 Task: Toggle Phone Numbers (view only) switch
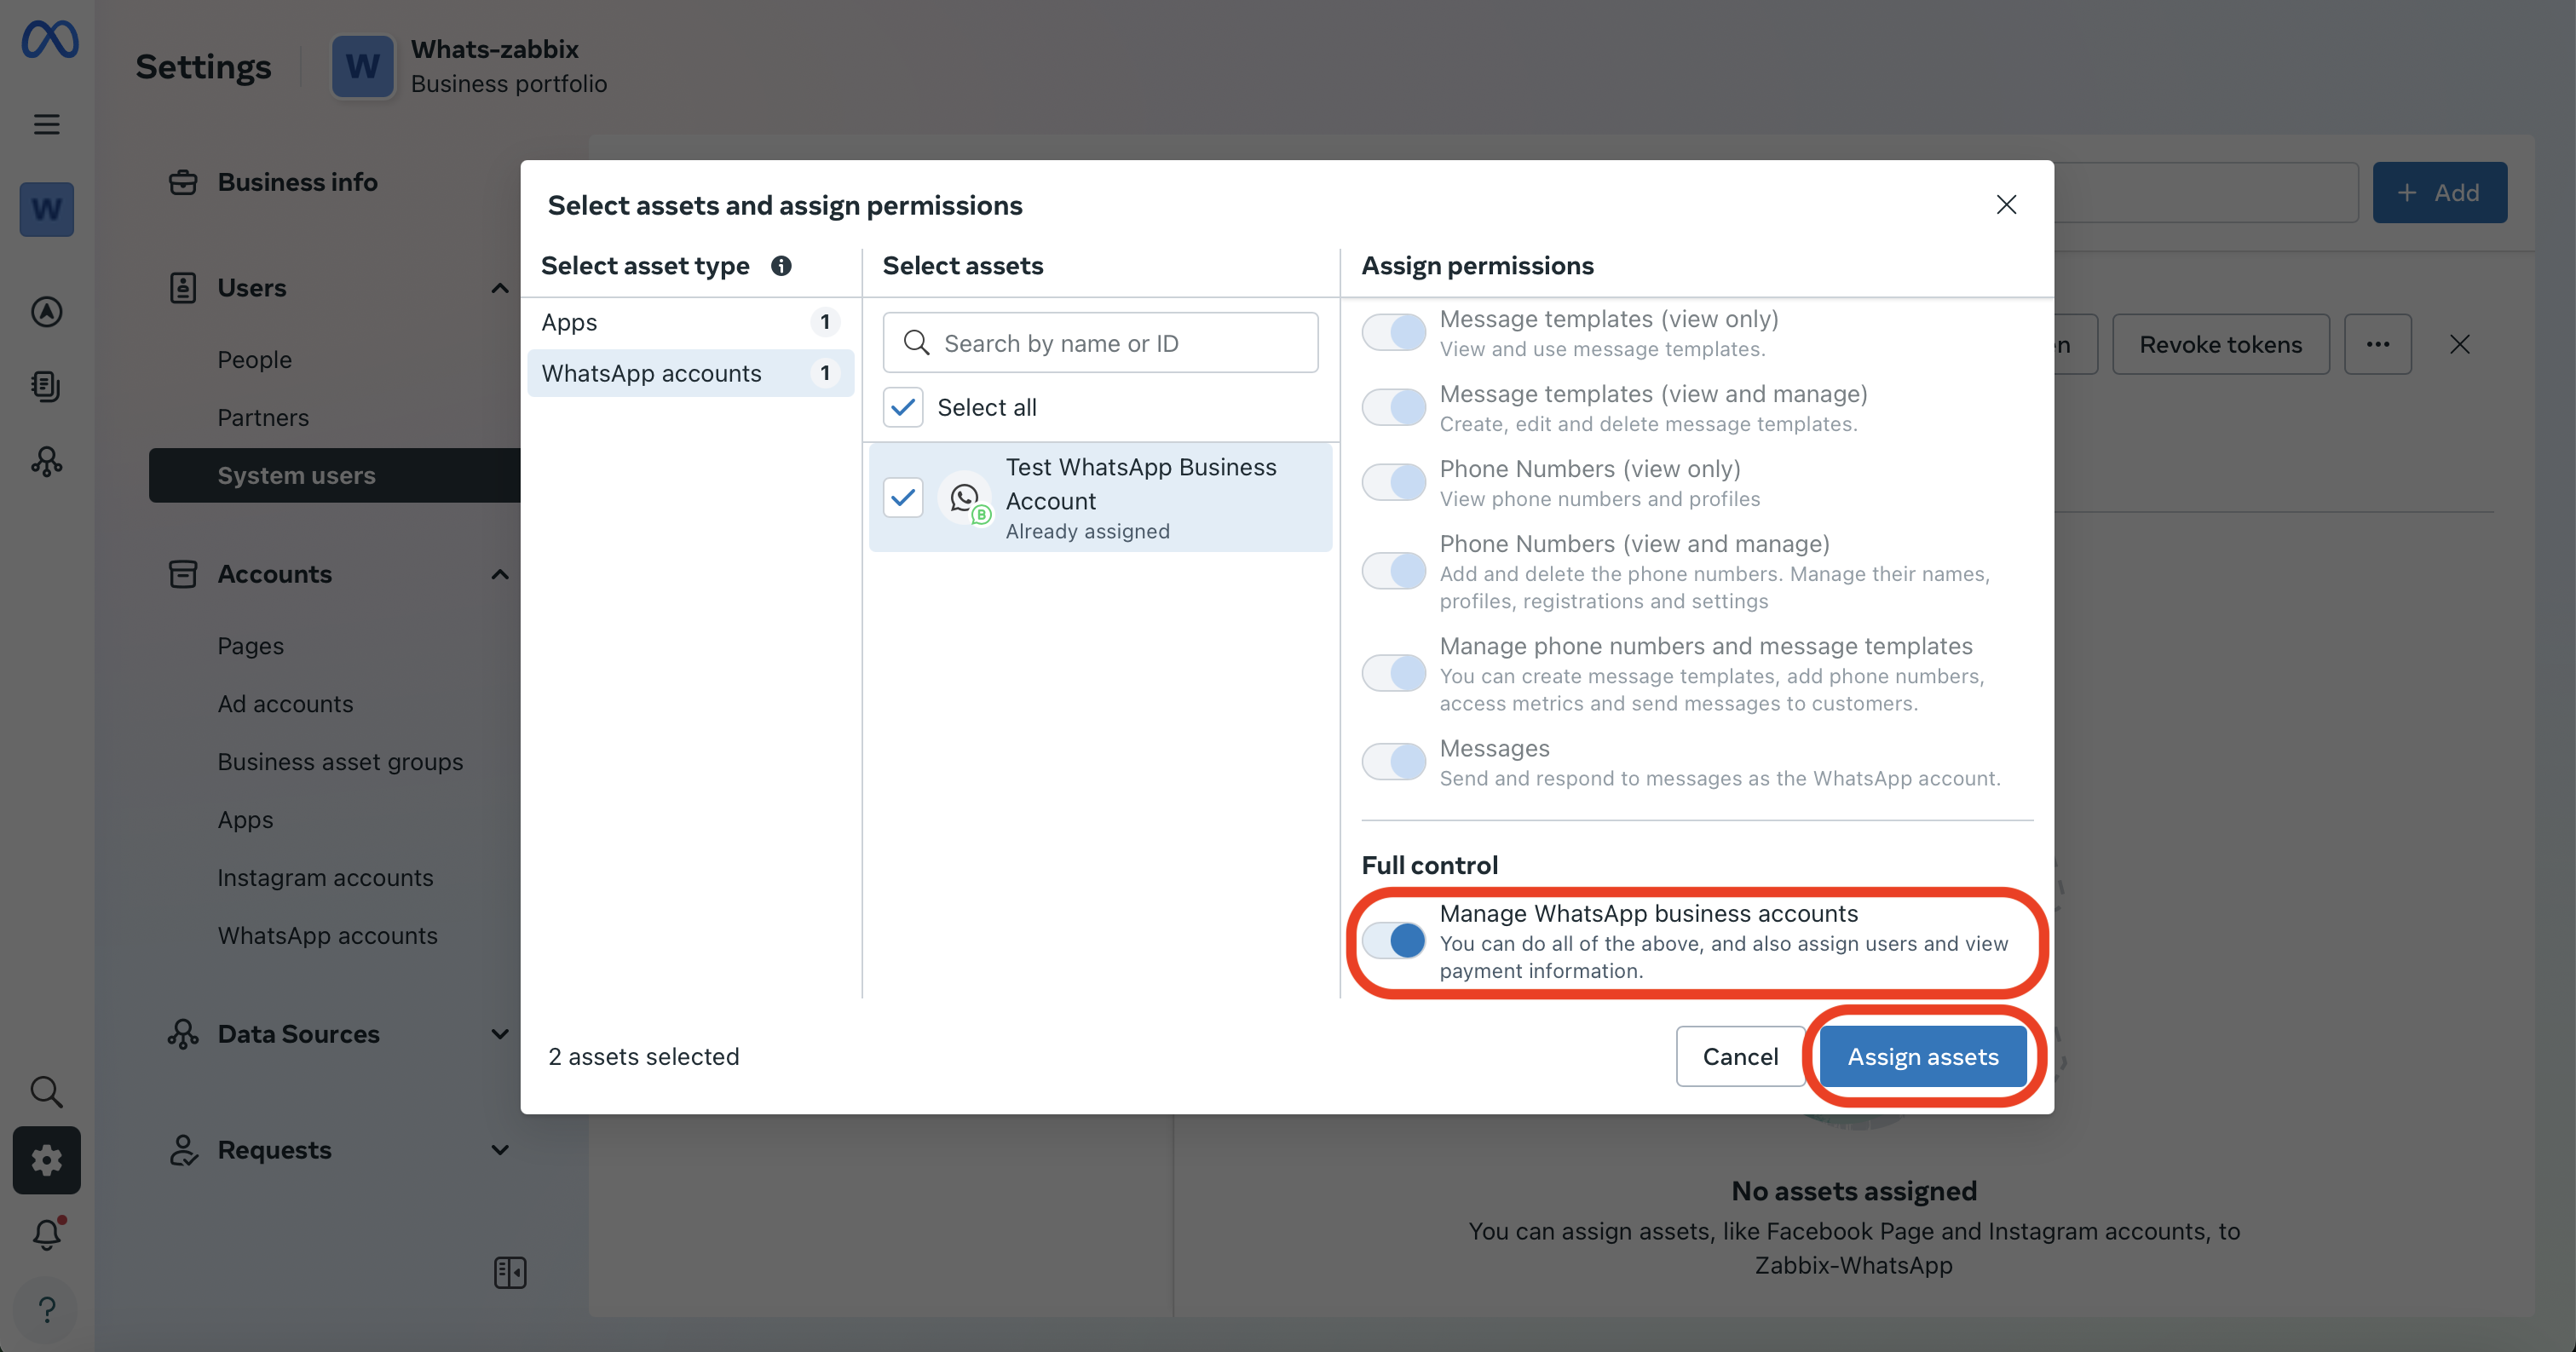tap(1394, 483)
